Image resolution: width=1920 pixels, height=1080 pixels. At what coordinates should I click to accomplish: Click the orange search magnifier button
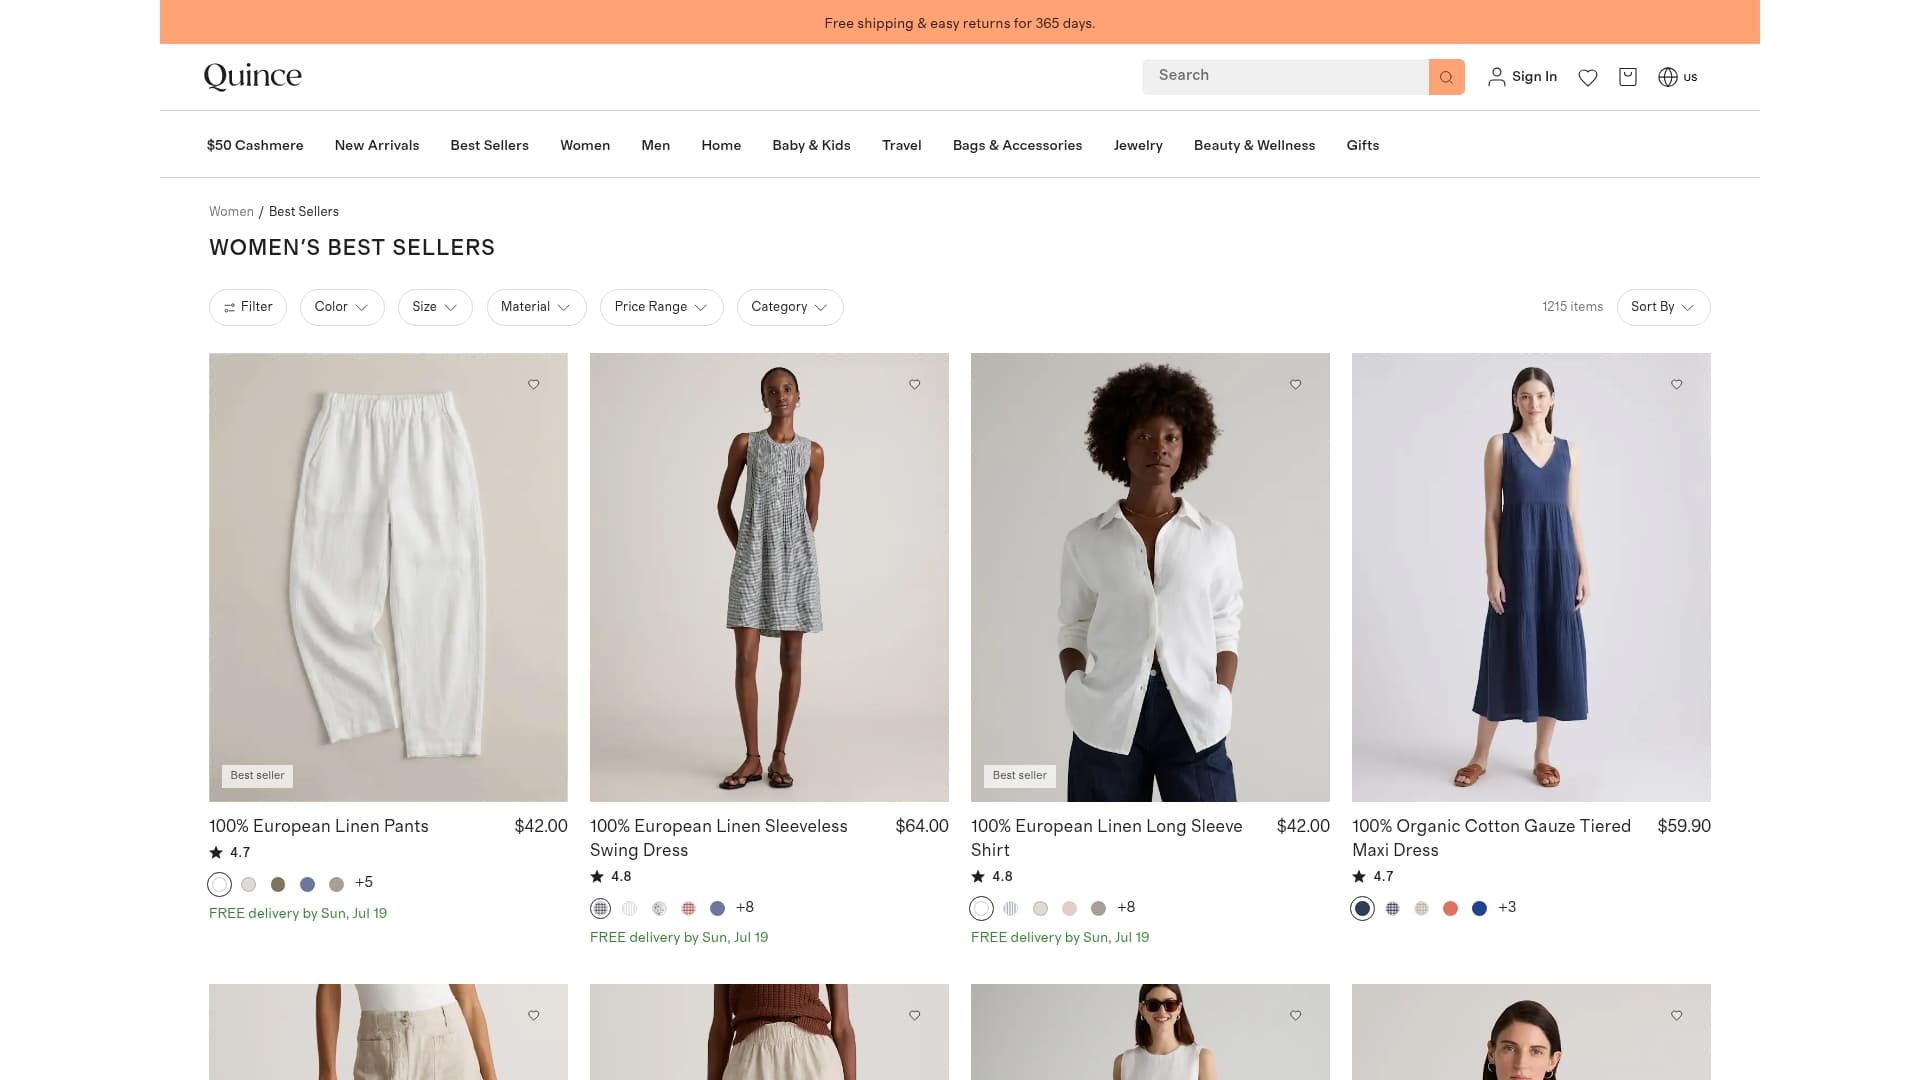(1446, 77)
